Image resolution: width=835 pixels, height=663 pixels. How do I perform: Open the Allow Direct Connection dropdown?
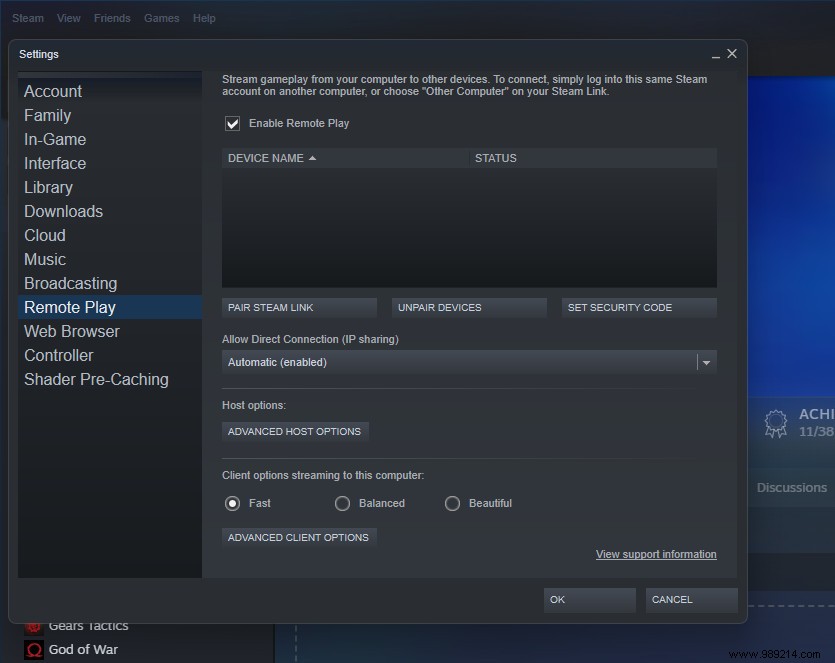click(x=706, y=362)
